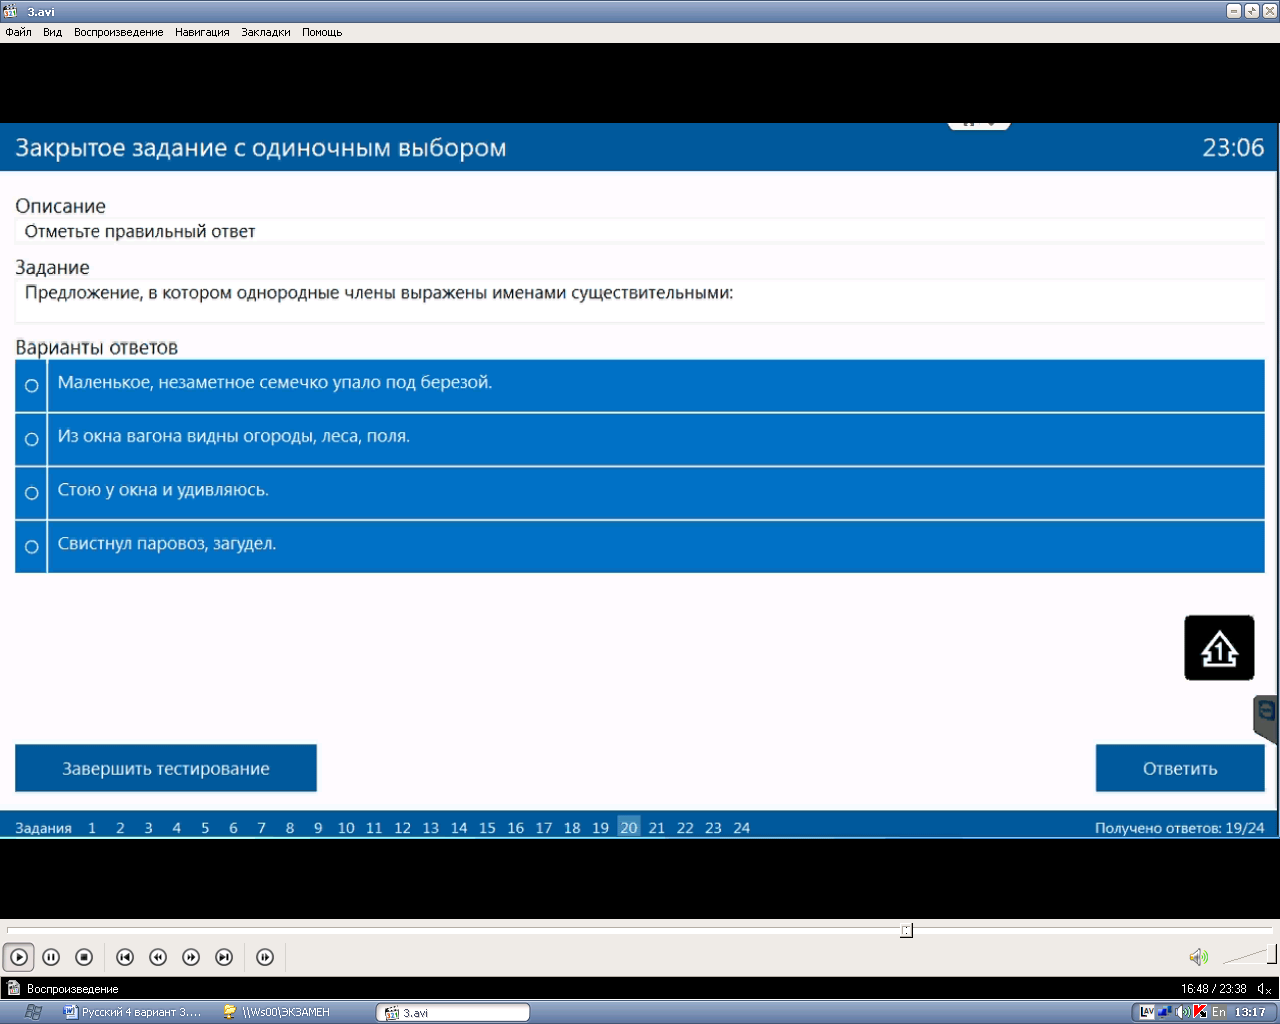Go to task number 23
Image resolution: width=1280 pixels, height=1024 pixels.
coord(713,828)
